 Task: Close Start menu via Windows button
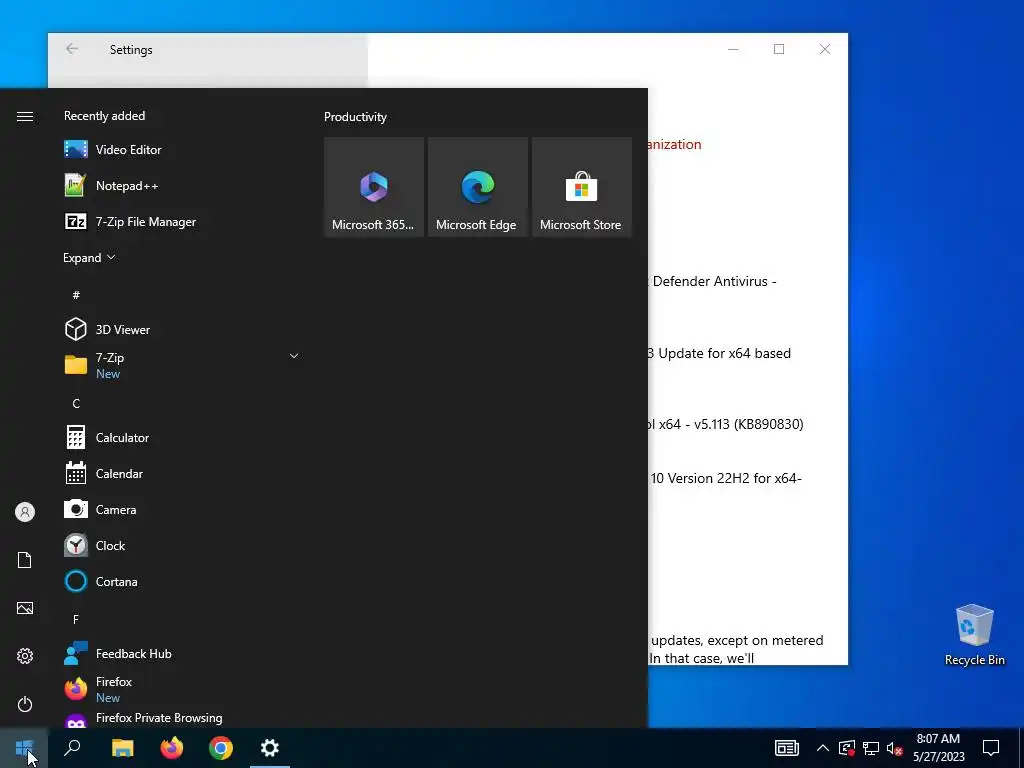tap(24, 748)
